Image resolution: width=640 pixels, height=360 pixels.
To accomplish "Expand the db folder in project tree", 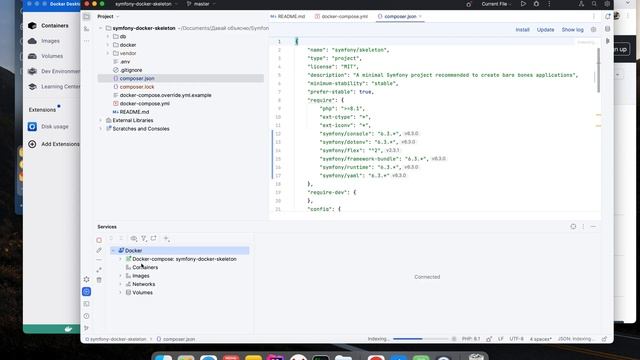I will [108, 36].
